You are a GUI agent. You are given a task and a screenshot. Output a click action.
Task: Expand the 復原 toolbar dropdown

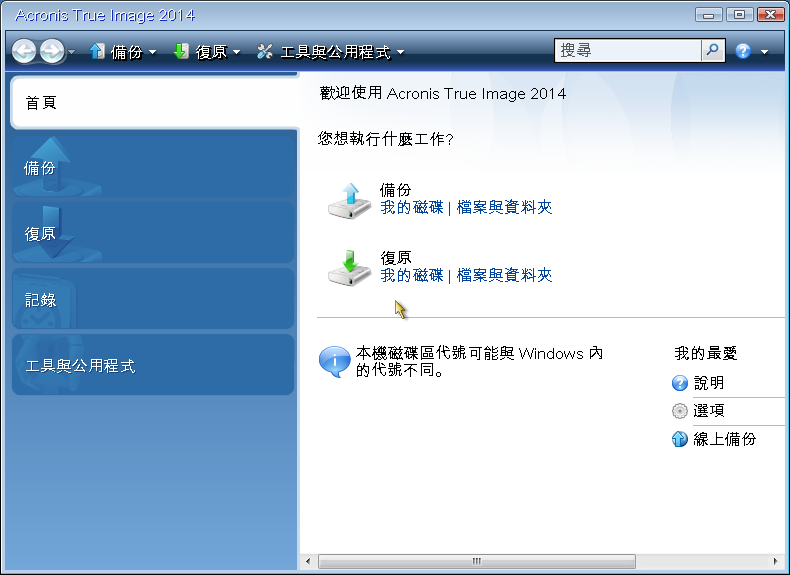[x=236, y=52]
